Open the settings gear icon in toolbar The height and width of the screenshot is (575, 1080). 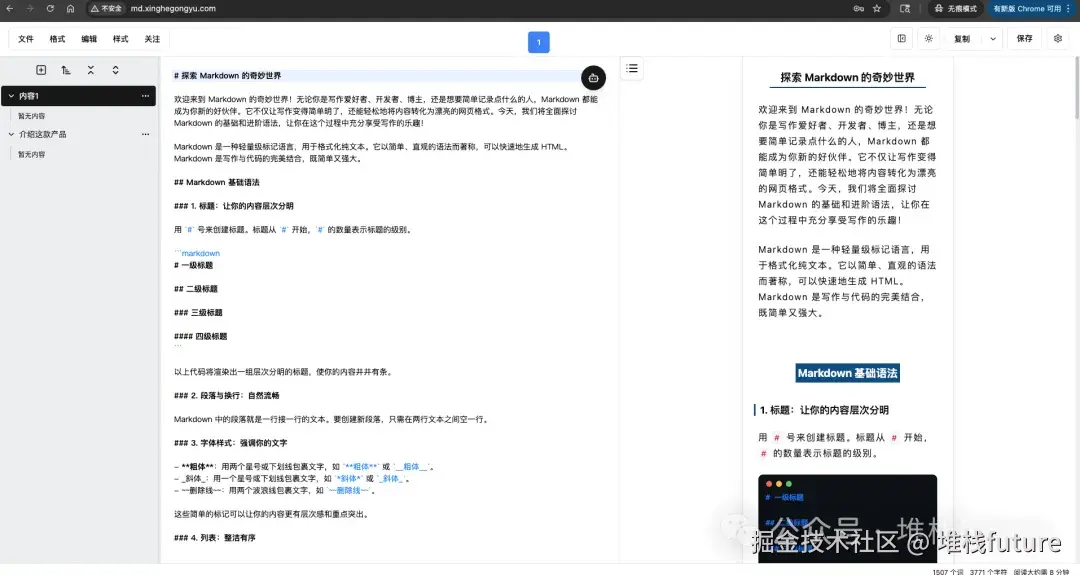pyautogui.click(x=1058, y=39)
